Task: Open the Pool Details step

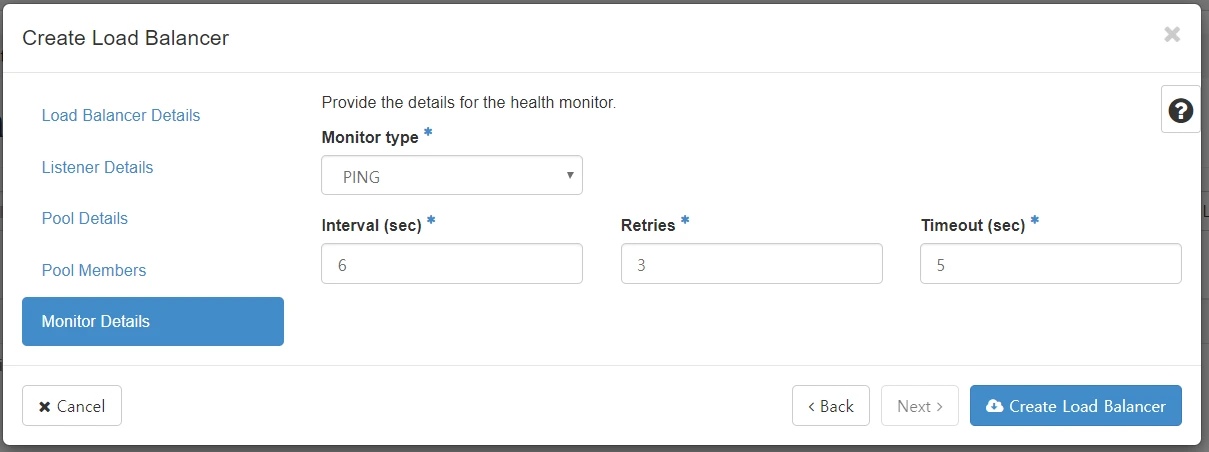Action: 85,218
